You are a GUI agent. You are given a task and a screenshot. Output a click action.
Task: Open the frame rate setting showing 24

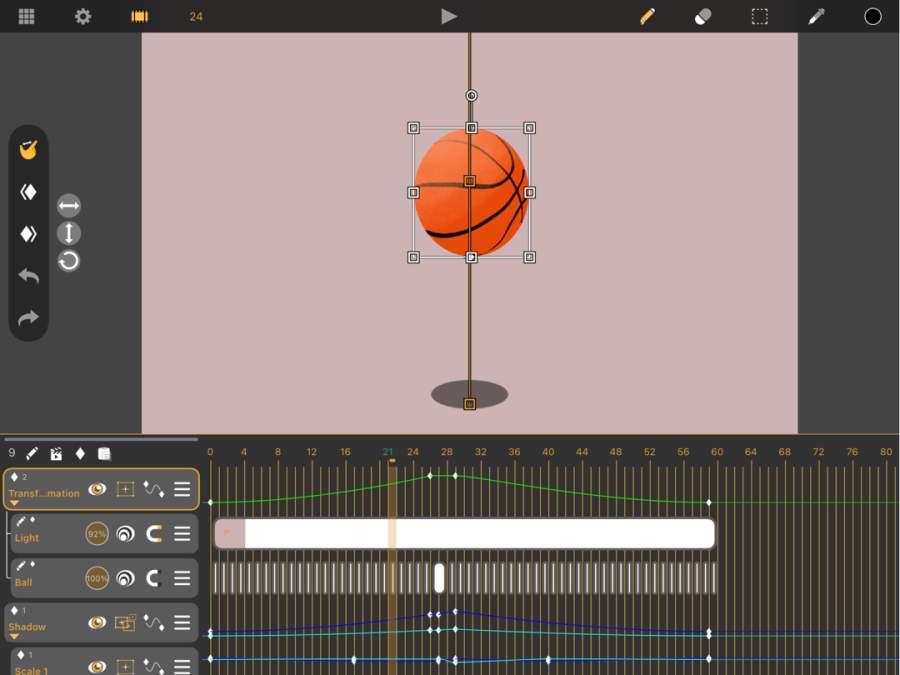(x=196, y=16)
